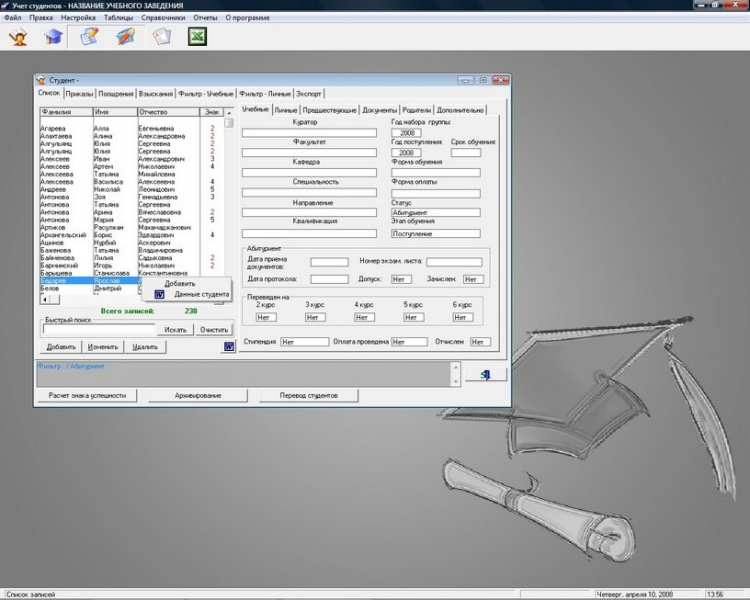Open the Фильтр - Учебные tab

click(205, 93)
